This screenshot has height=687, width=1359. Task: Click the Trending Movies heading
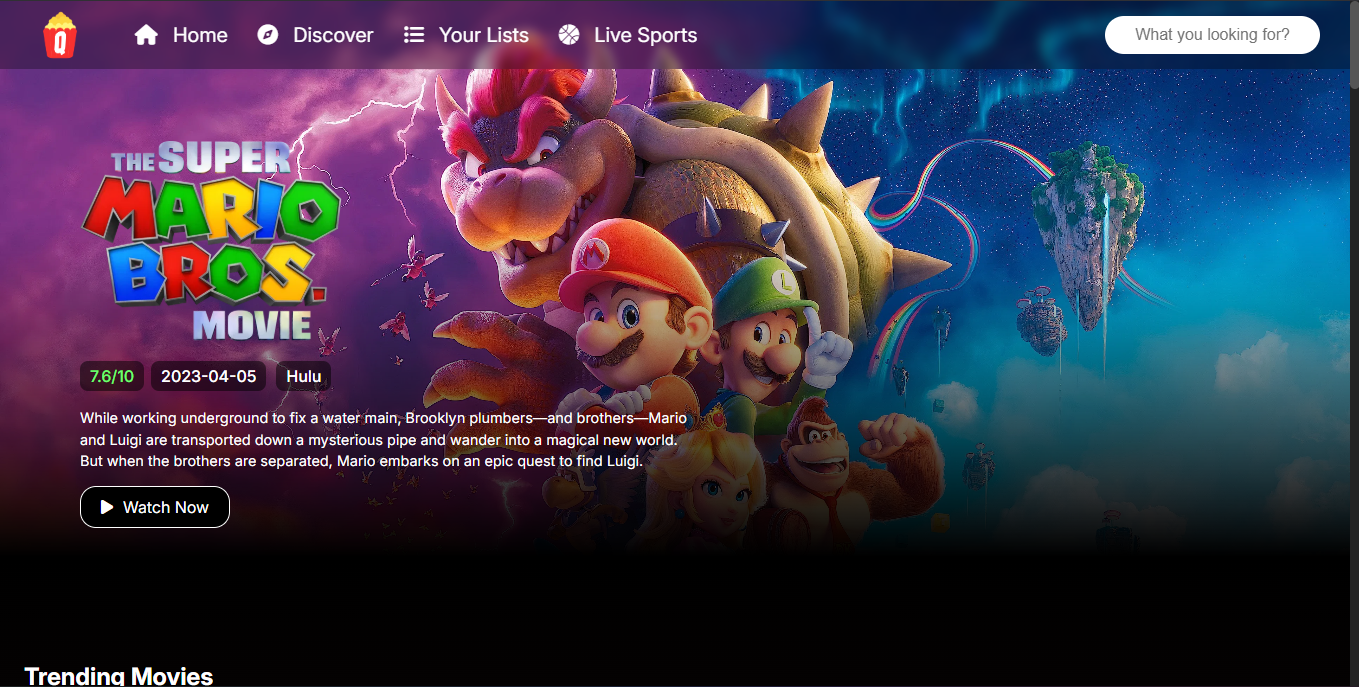[119, 676]
